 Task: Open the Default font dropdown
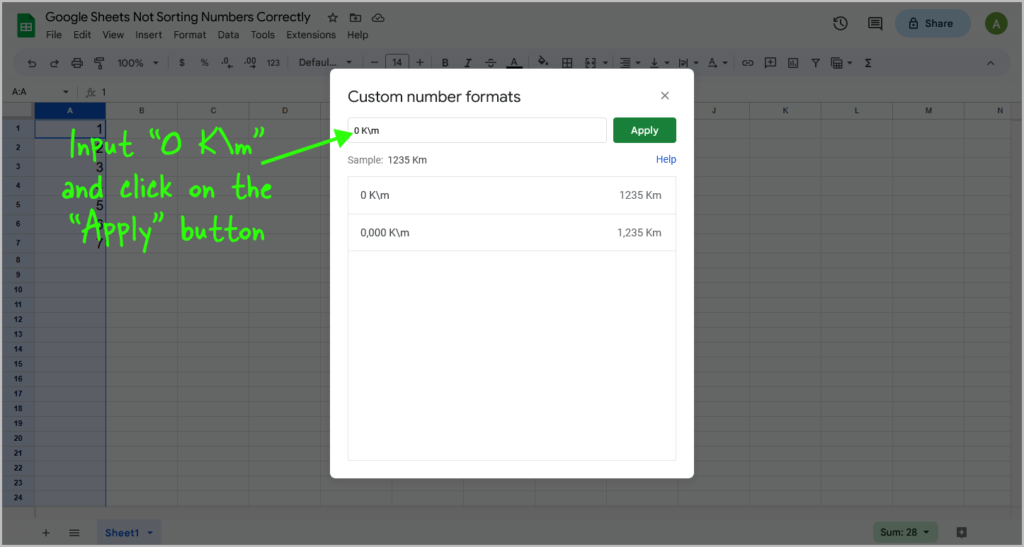(325, 63)
